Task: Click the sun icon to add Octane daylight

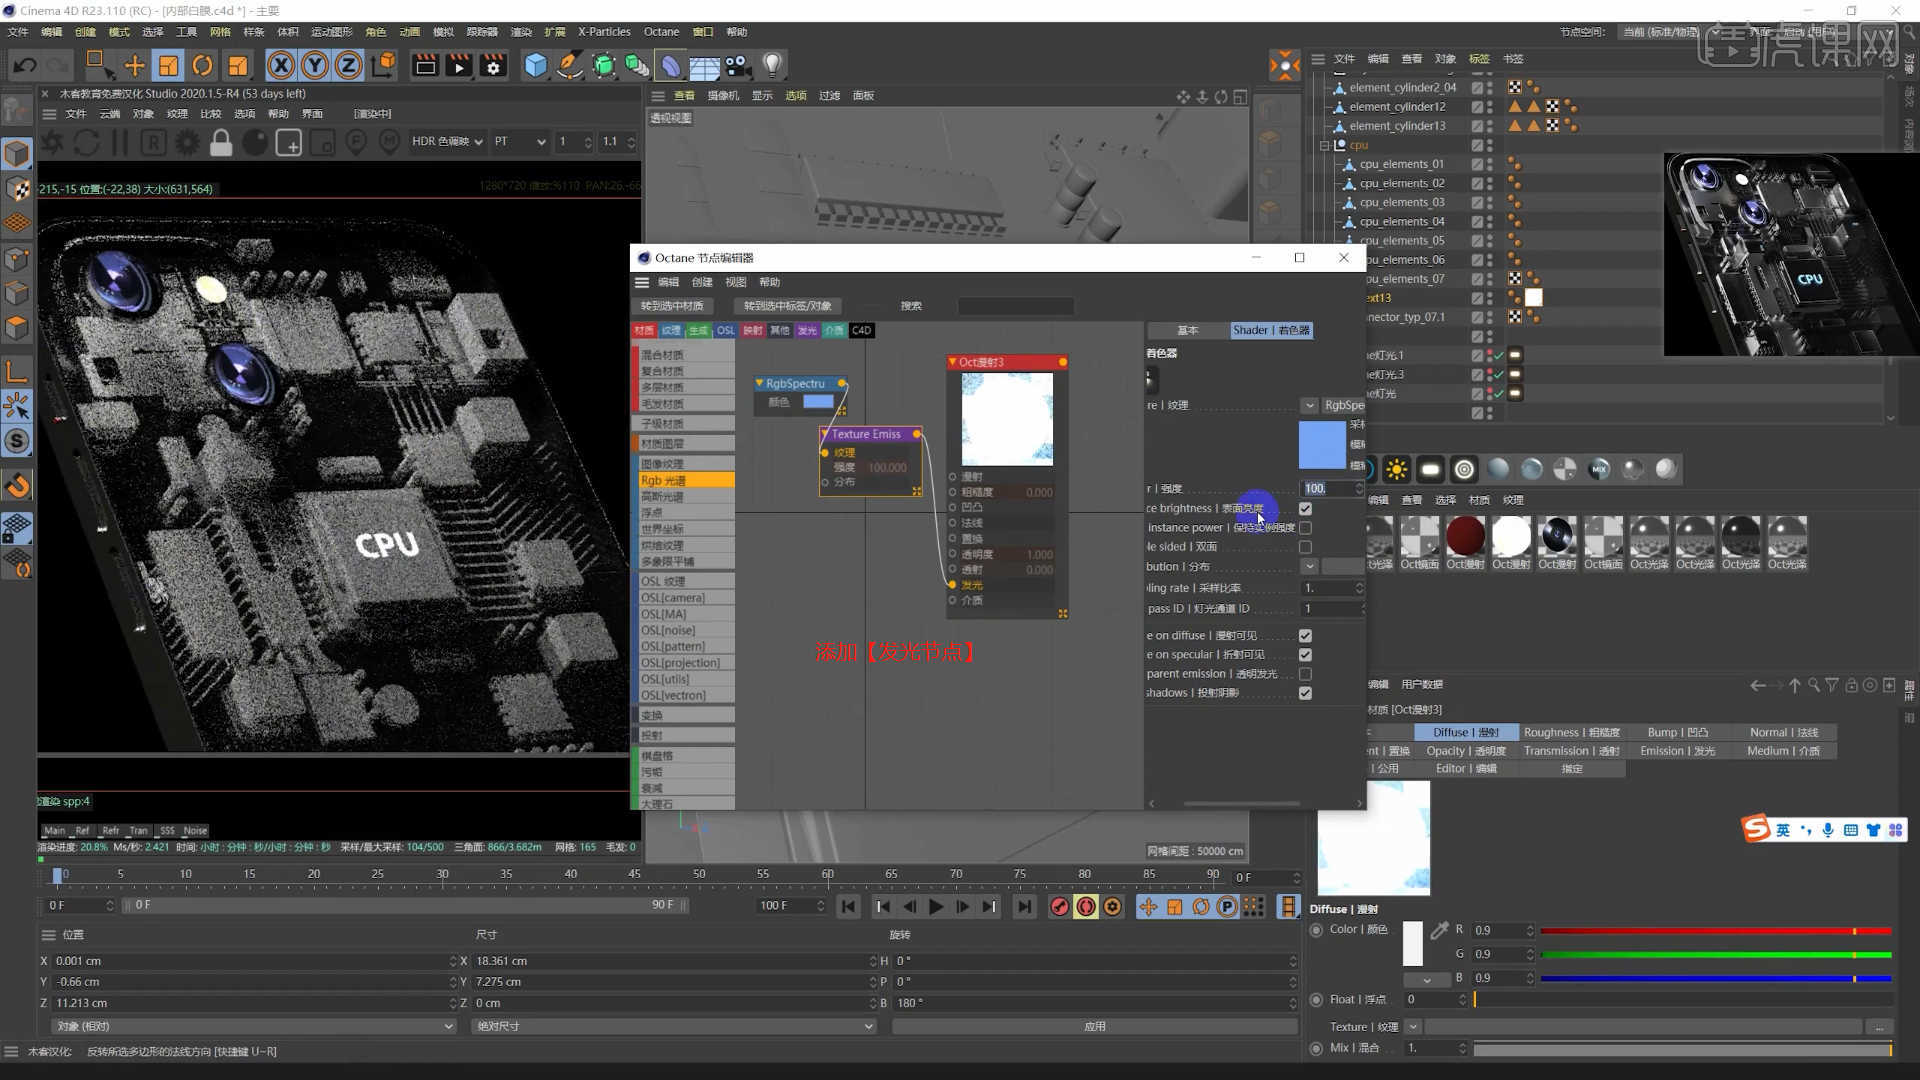Action: [x=1397, y=469]
